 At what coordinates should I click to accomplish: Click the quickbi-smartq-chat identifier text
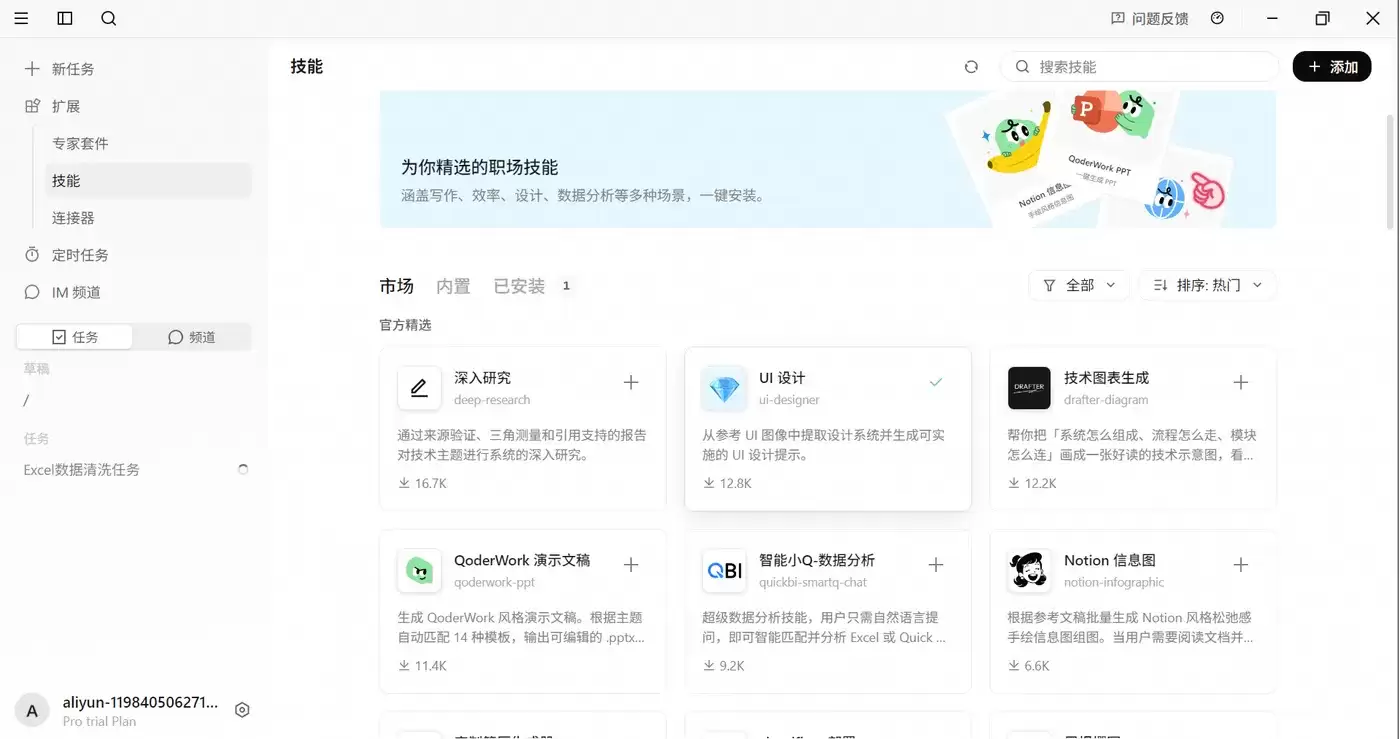click(813, 582)
